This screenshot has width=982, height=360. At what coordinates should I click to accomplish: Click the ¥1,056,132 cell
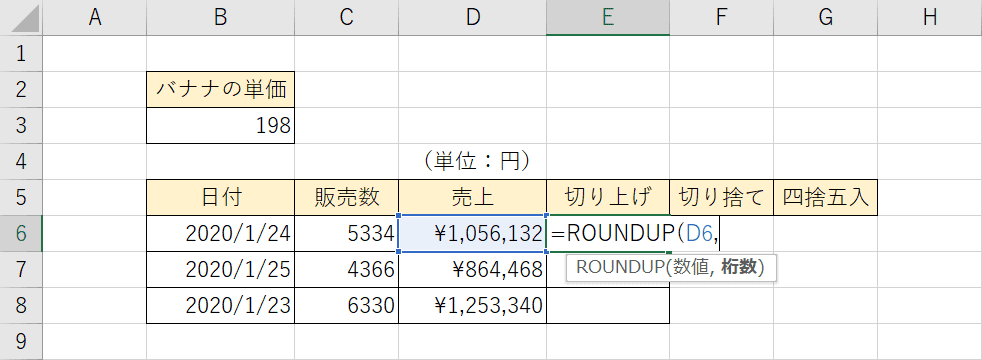(472, 234)
